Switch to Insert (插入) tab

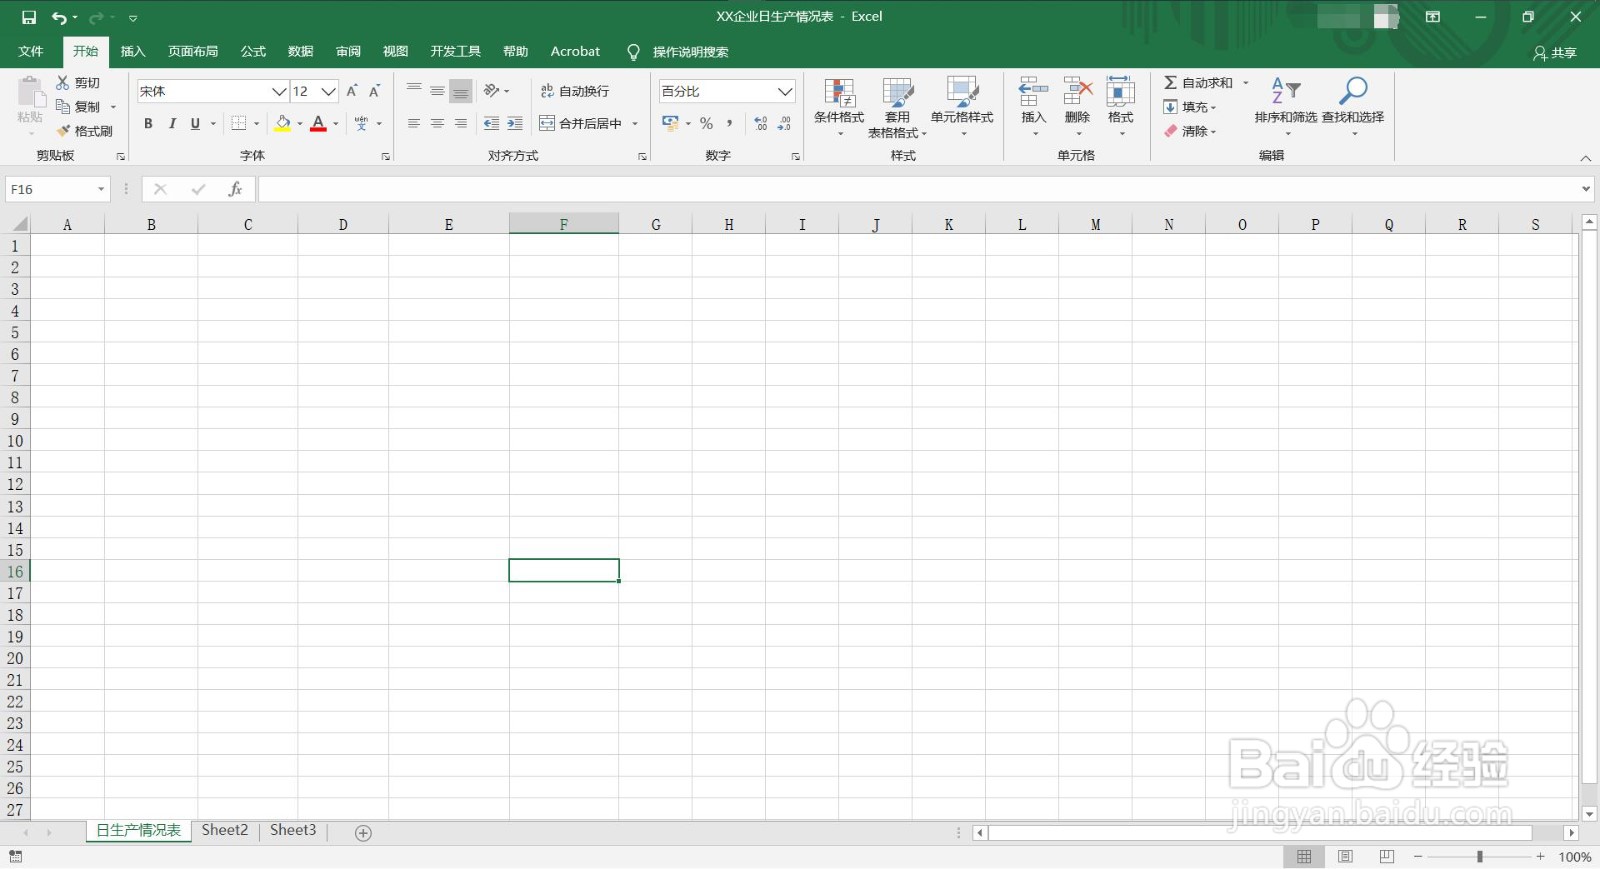pyautogui.click(x=133, y=51)
